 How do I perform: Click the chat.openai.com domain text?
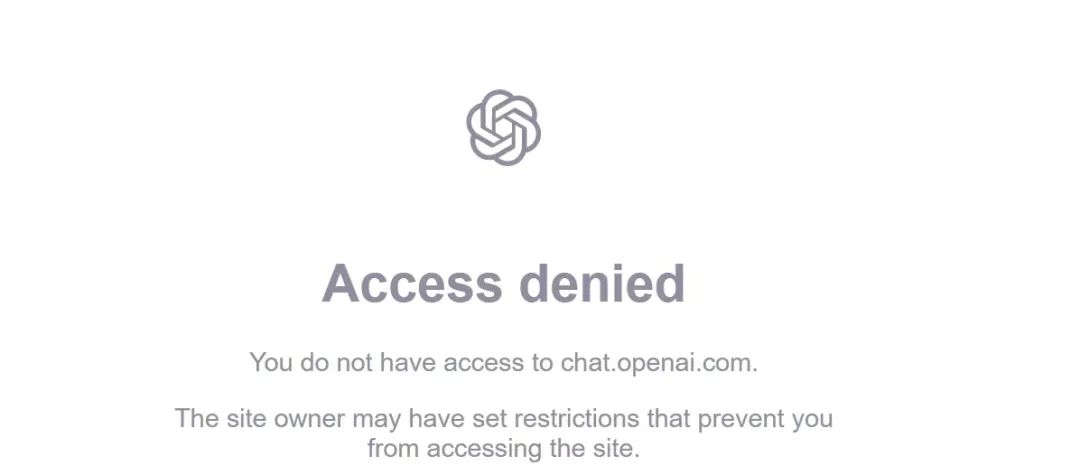[659, 363]
